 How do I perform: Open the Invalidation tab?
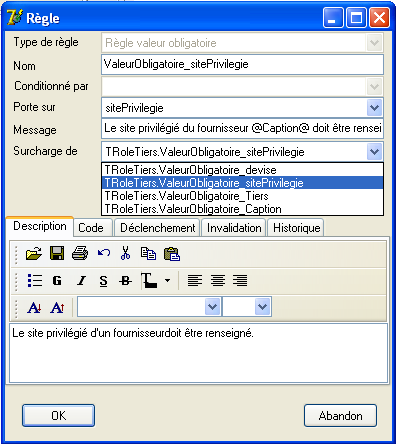click(234, 228)
